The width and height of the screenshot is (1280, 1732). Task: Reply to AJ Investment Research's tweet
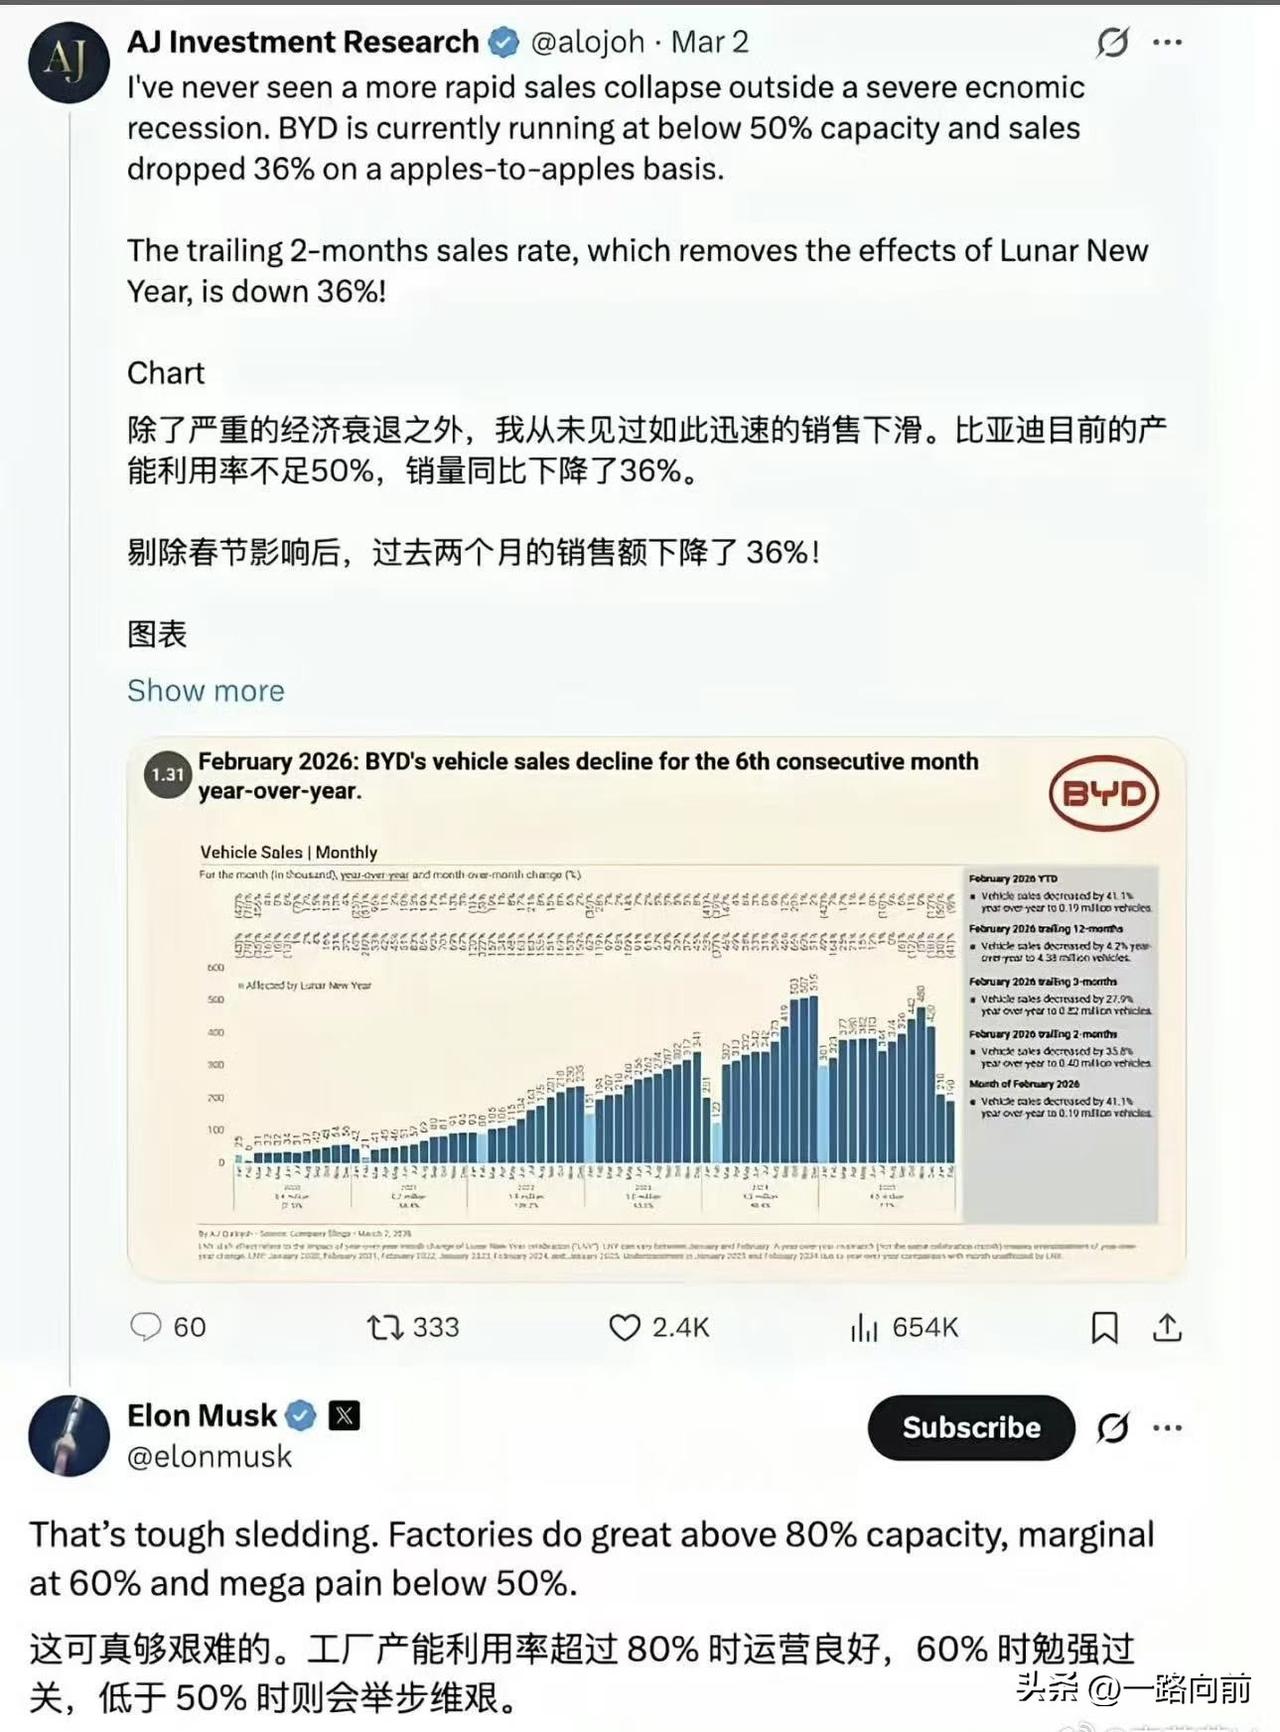click(x=148, y=1328)
